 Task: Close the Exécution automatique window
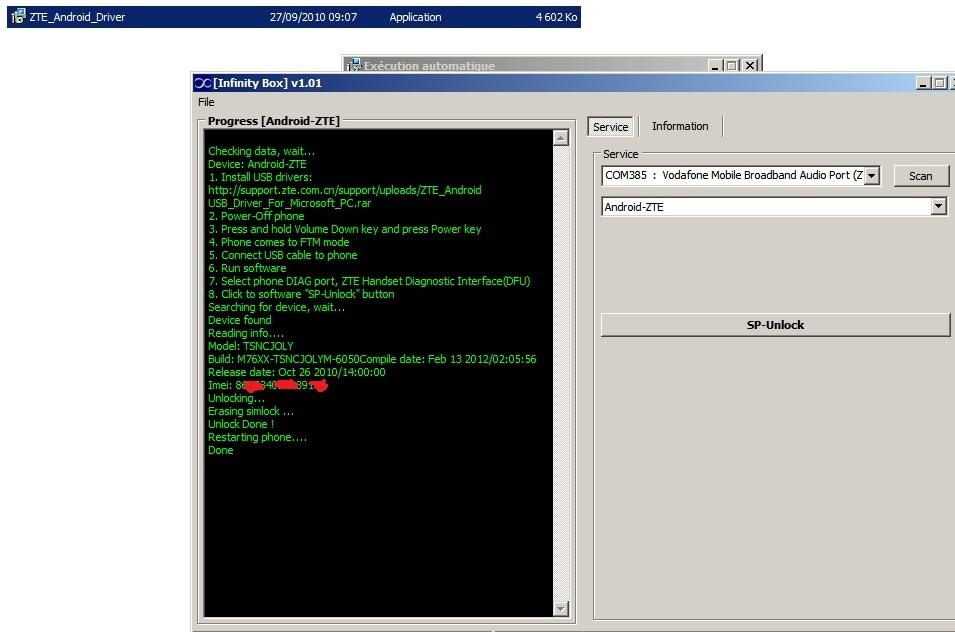click(x=751, y=66)
